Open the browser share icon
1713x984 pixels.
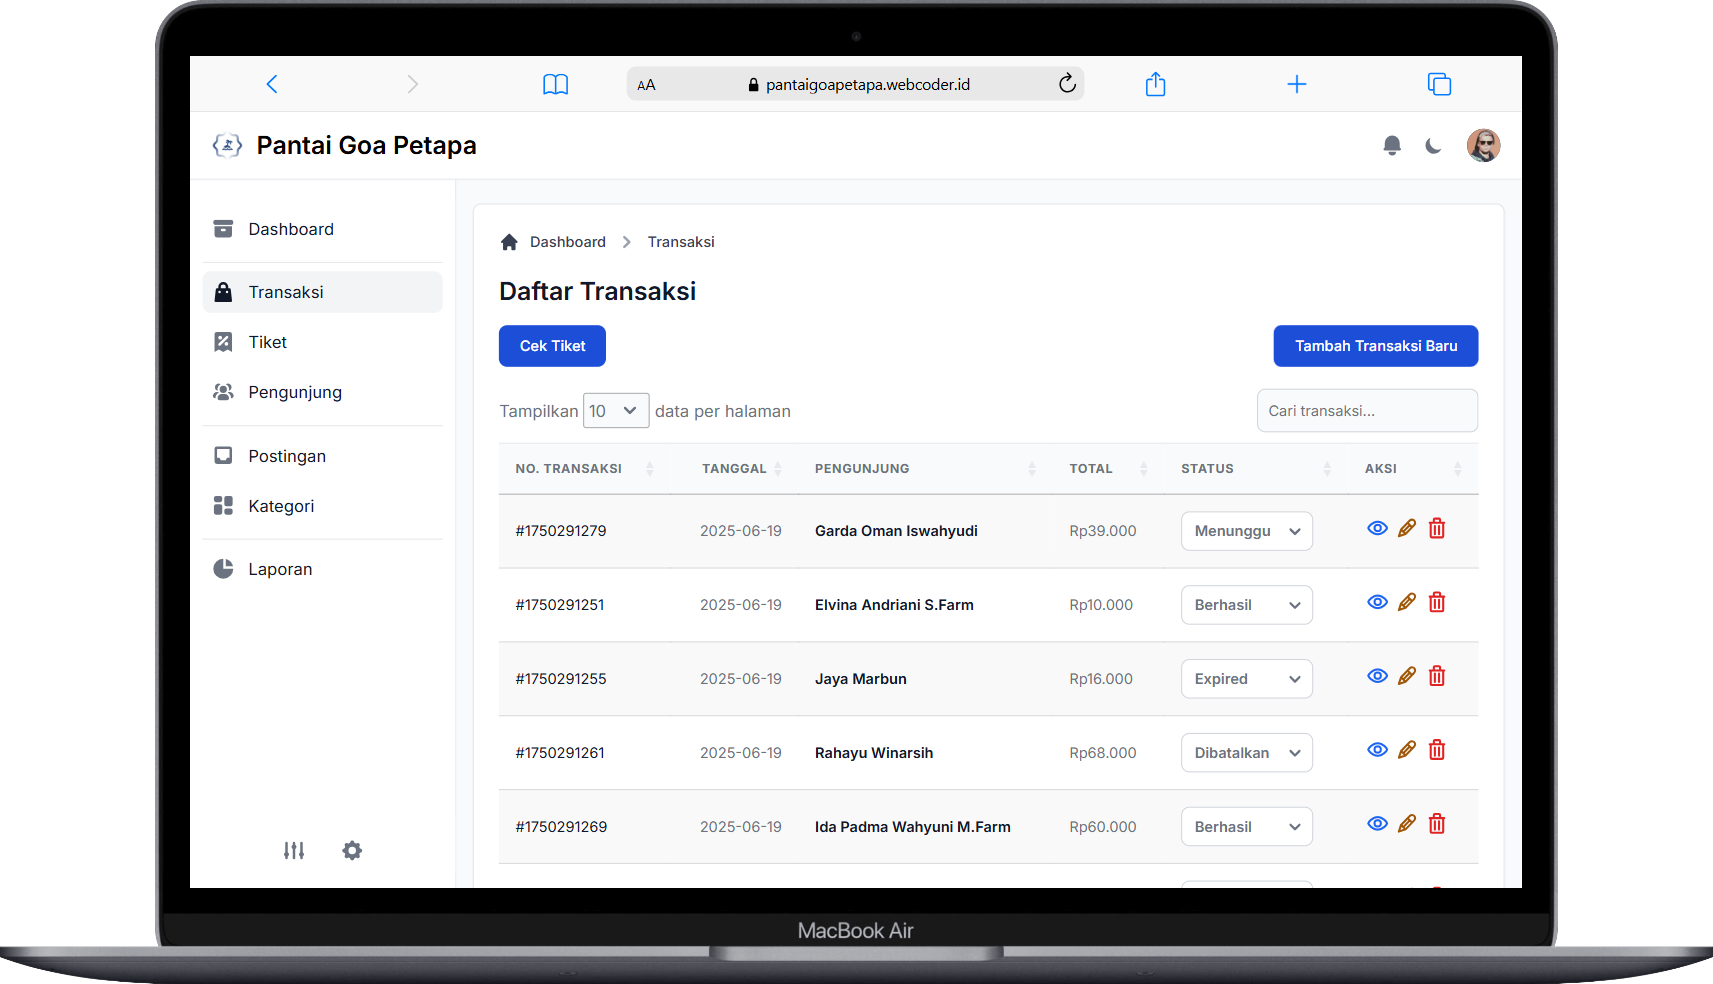pos(1155,84)
